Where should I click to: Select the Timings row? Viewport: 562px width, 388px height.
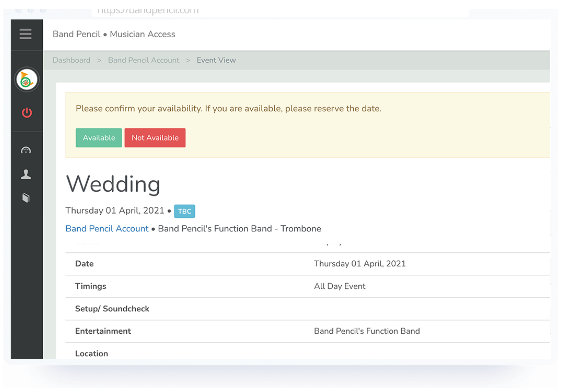[x=308, y=286]
